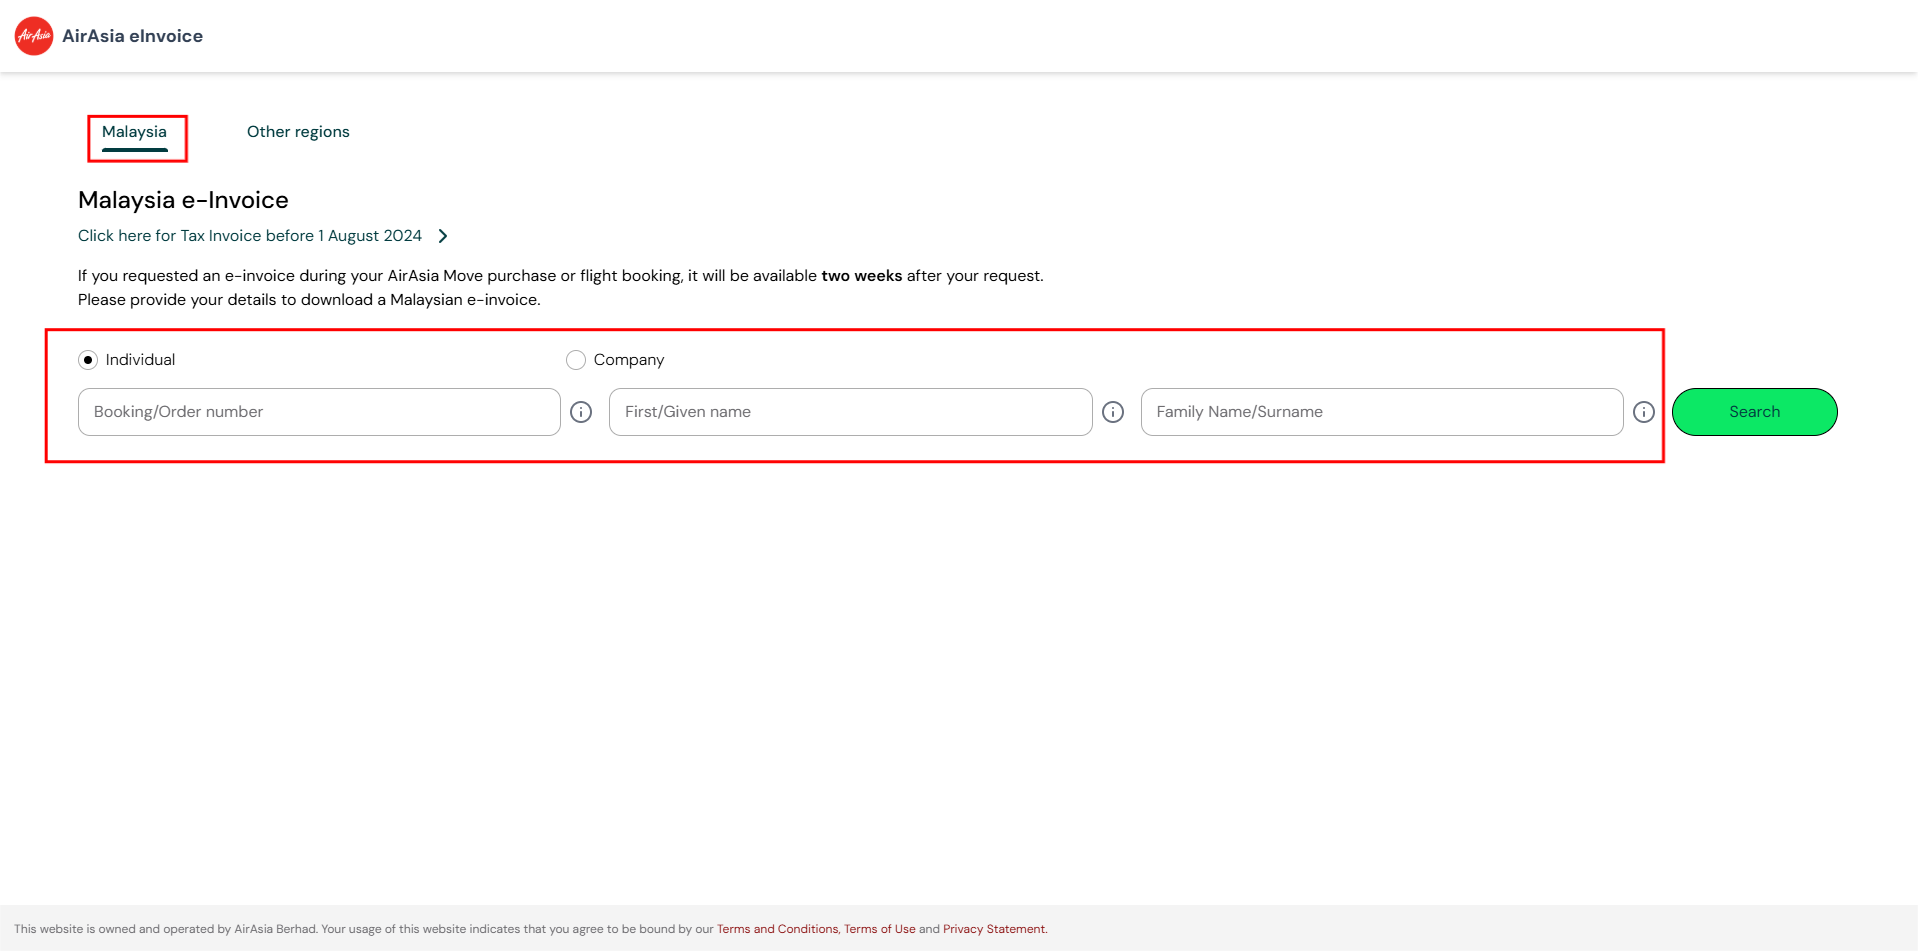Screen dimensions: 1918x951
Task: Click the AirAsia red circular logo
Action: click(x=34, y=36)
